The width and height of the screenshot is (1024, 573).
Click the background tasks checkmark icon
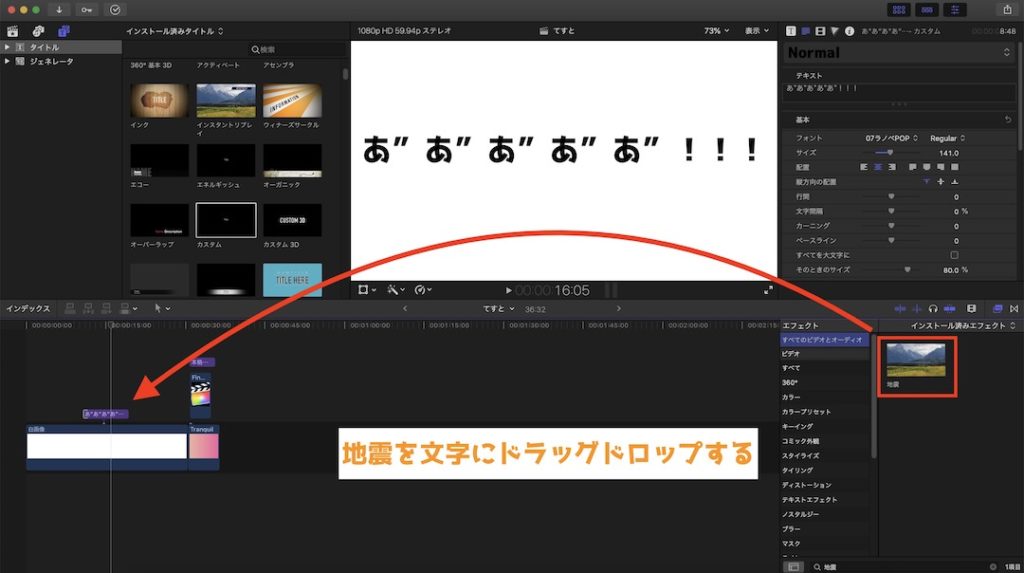[115, 10]
